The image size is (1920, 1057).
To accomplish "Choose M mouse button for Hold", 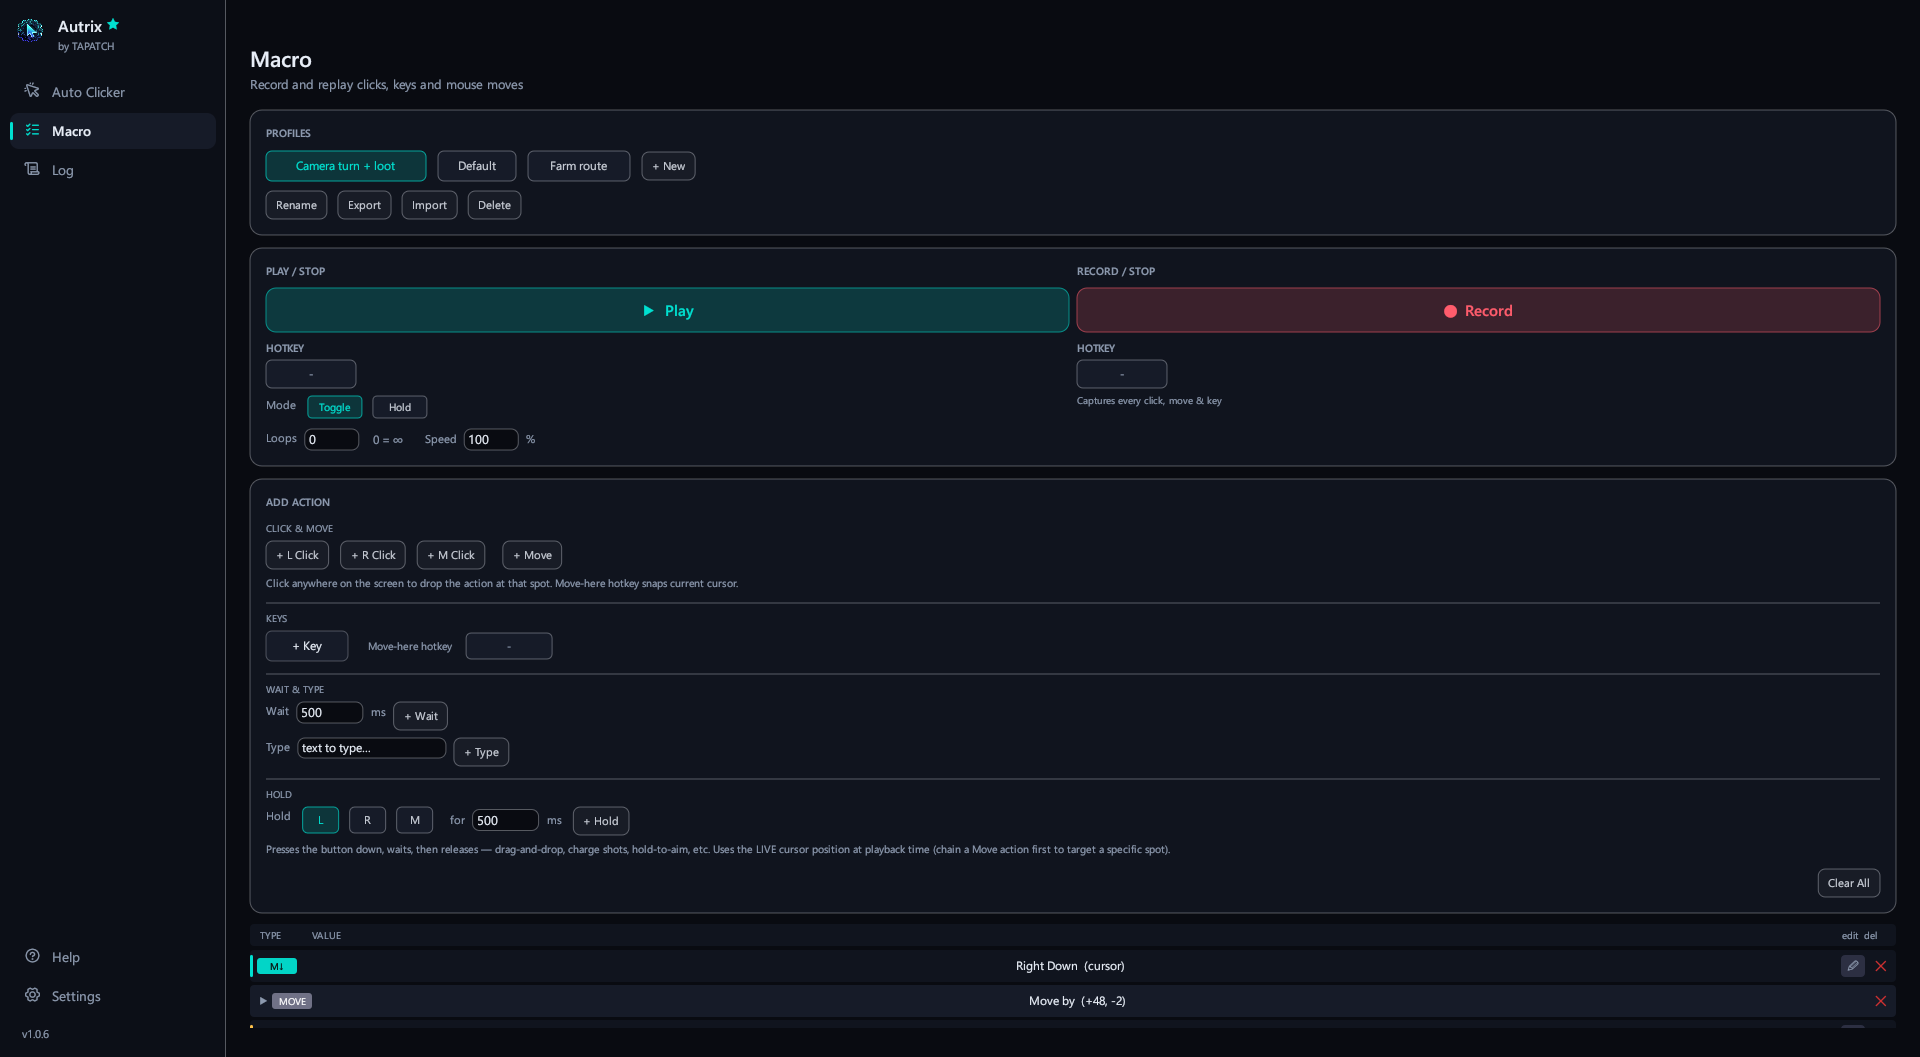I will point(414,820).
